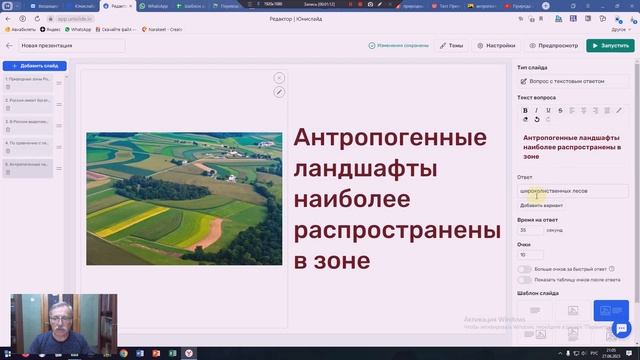Reload the page in the browser
Image resolution: width=640 pixels, height=360 pixels.
tap(37, 19)
